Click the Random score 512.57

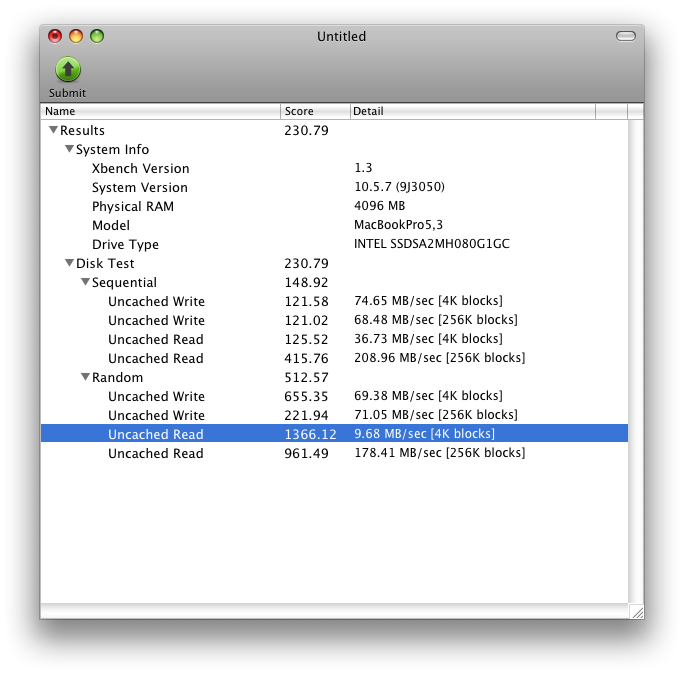click(306, 377)
